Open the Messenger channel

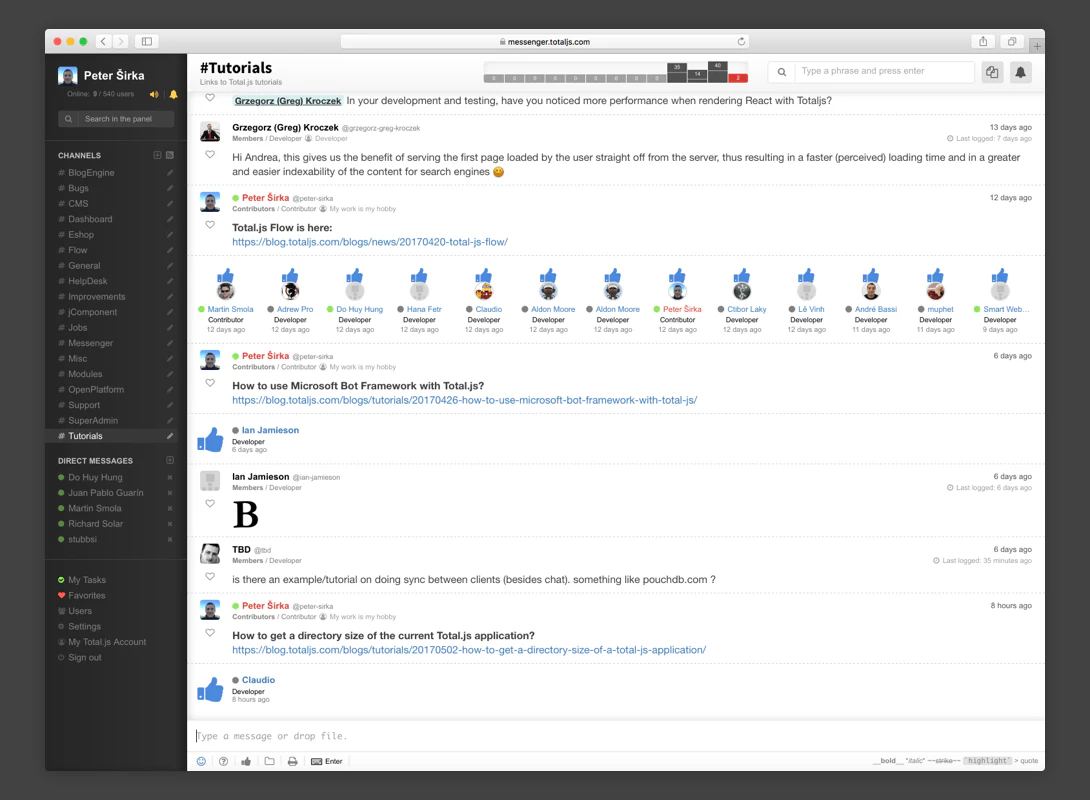90,343
